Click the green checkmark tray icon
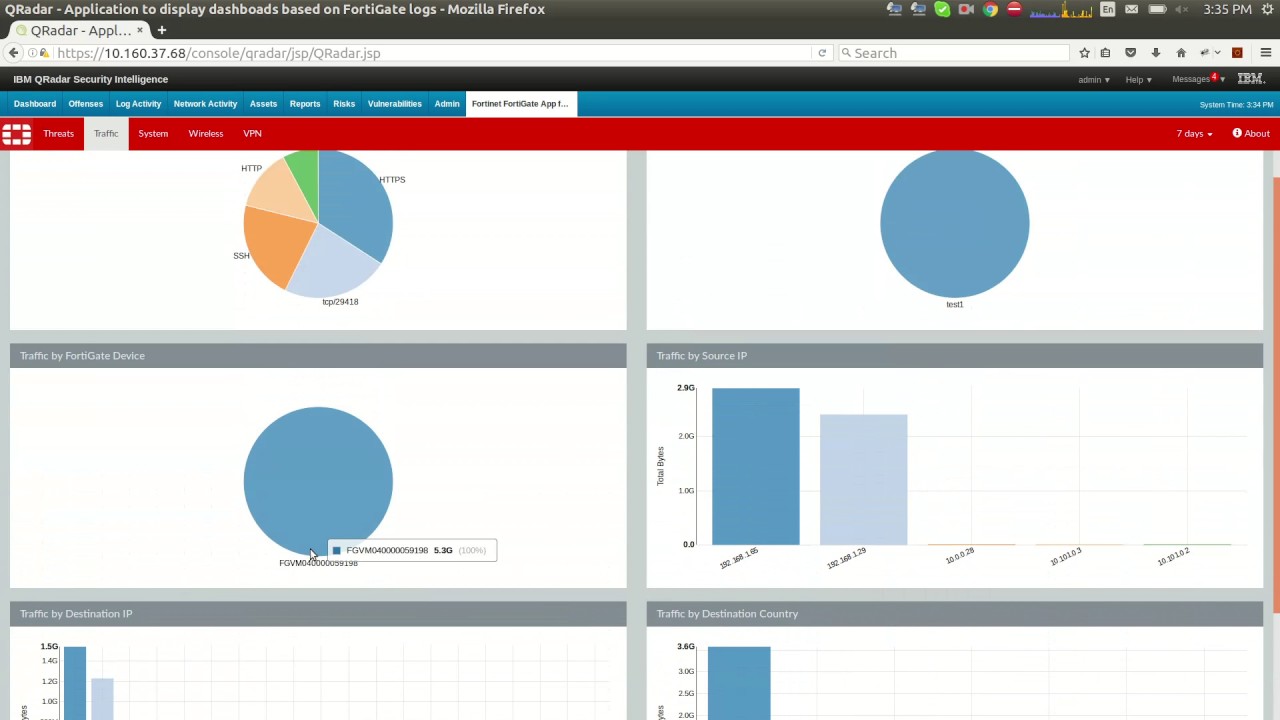This screenshot has width=1280, height=720. coord(942,9)
